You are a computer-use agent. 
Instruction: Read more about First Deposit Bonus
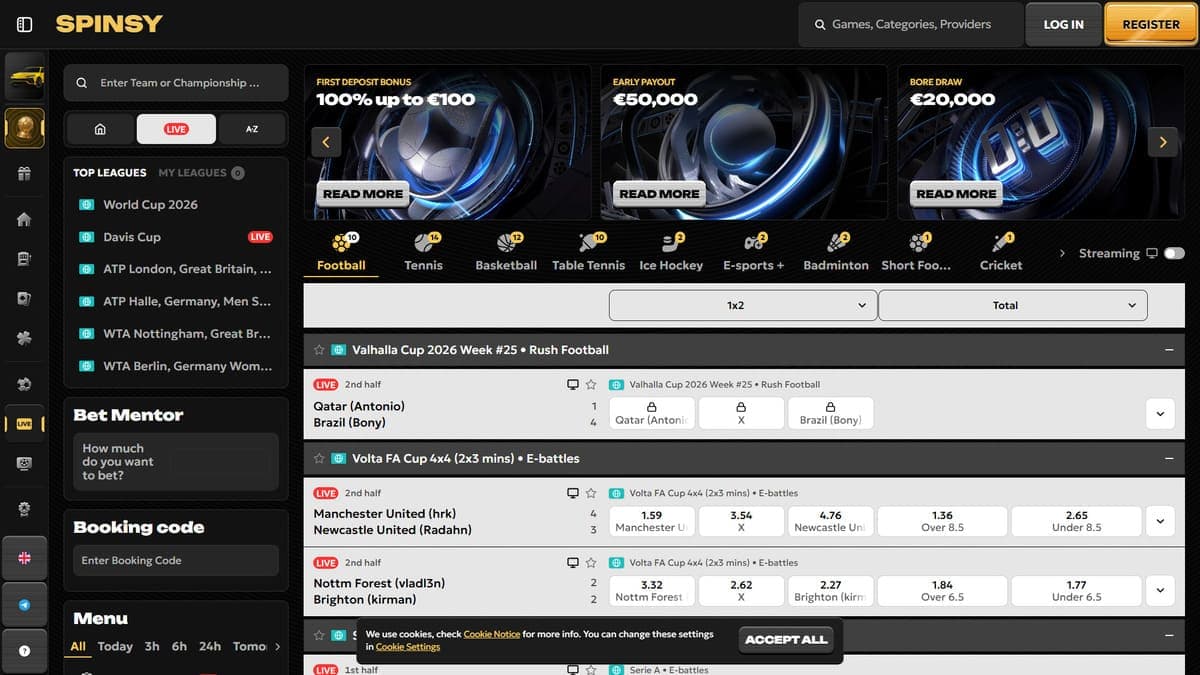(363, 194)
